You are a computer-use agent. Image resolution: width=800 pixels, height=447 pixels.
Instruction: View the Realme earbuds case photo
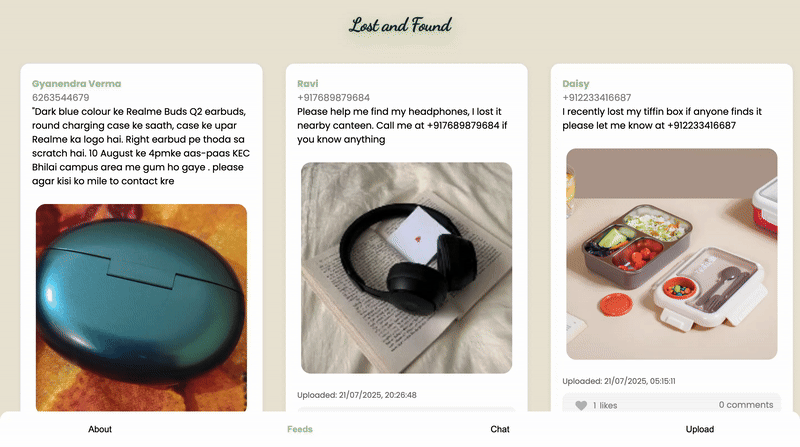pyautogui.click(x=141, y=307)
